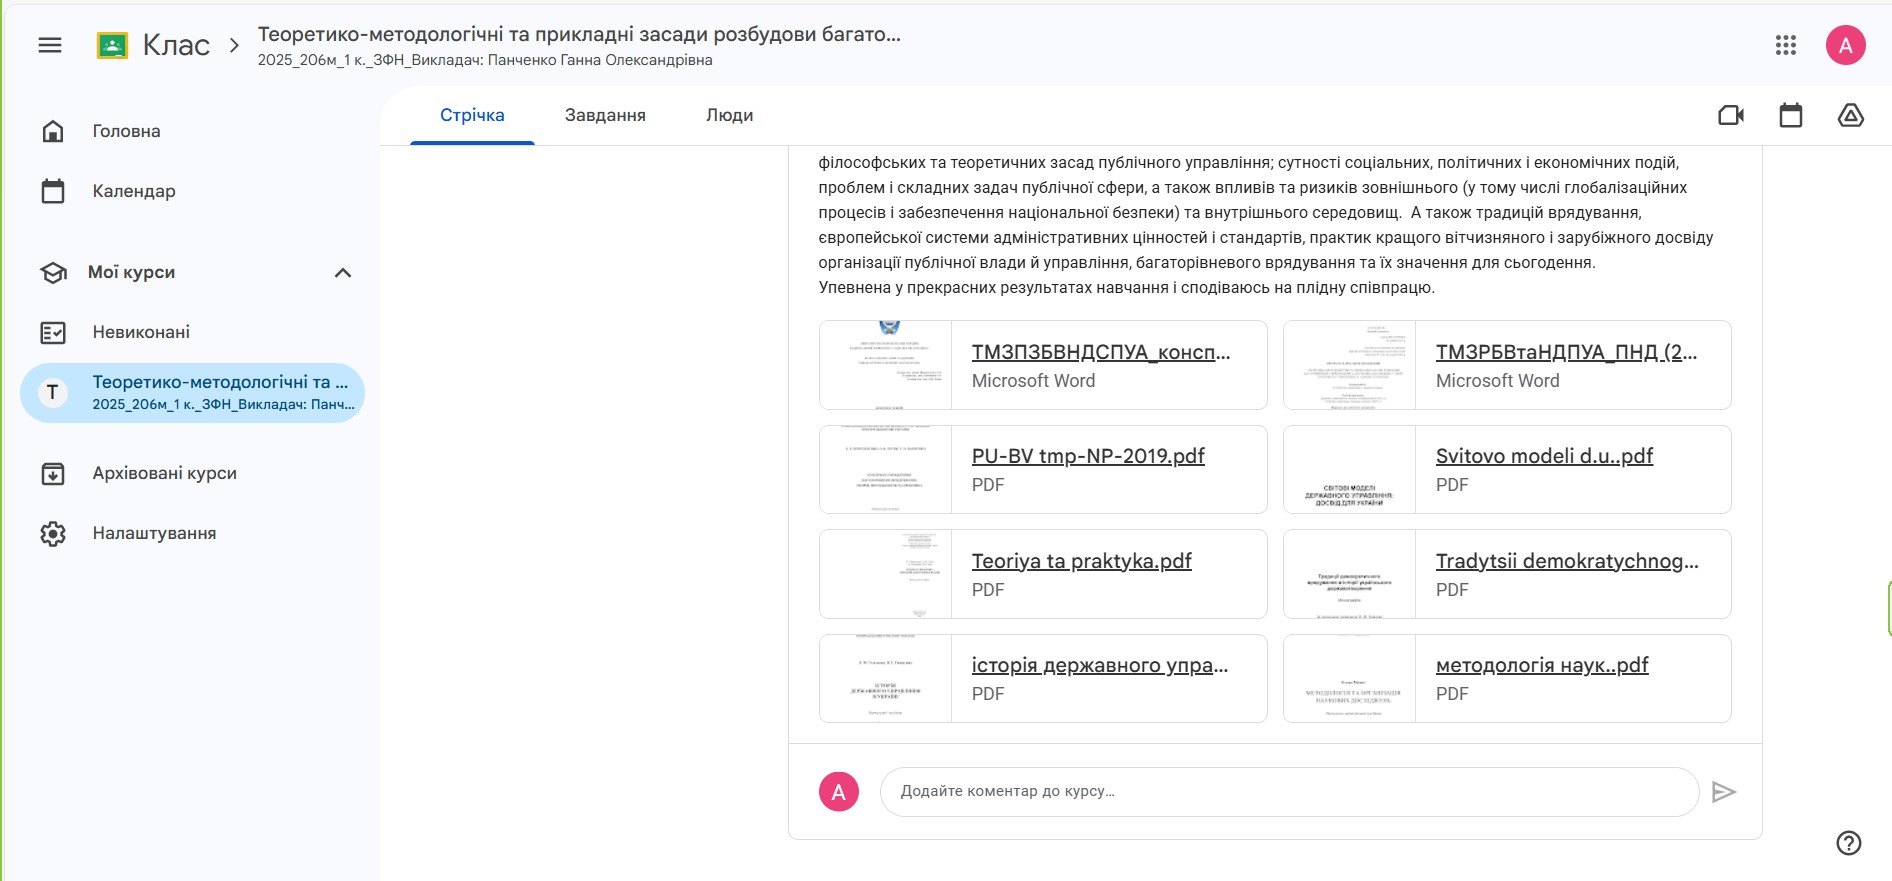This screenshot has height=881, width=1892.
Task: Open the class calendar icon in toolbar
Action: 1791,116
